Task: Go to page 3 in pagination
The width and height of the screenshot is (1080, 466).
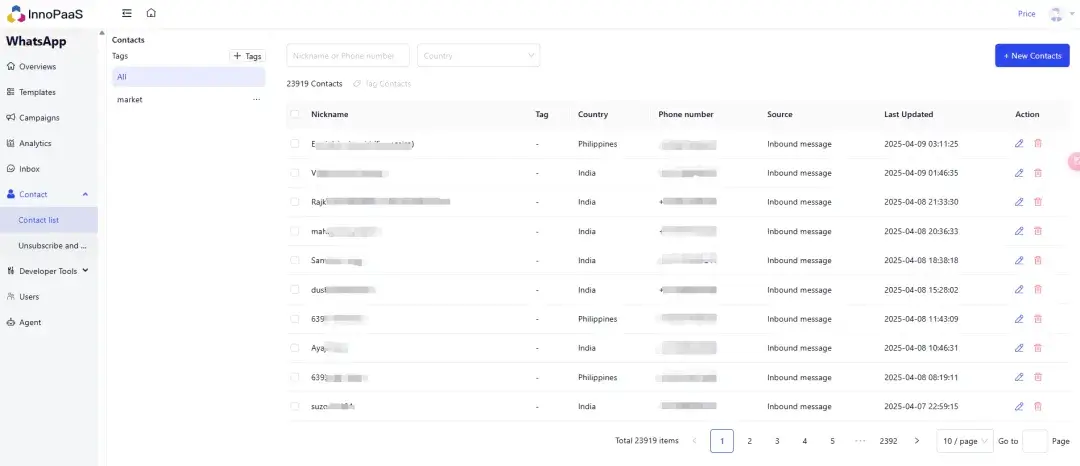Action: coord(777,441)
